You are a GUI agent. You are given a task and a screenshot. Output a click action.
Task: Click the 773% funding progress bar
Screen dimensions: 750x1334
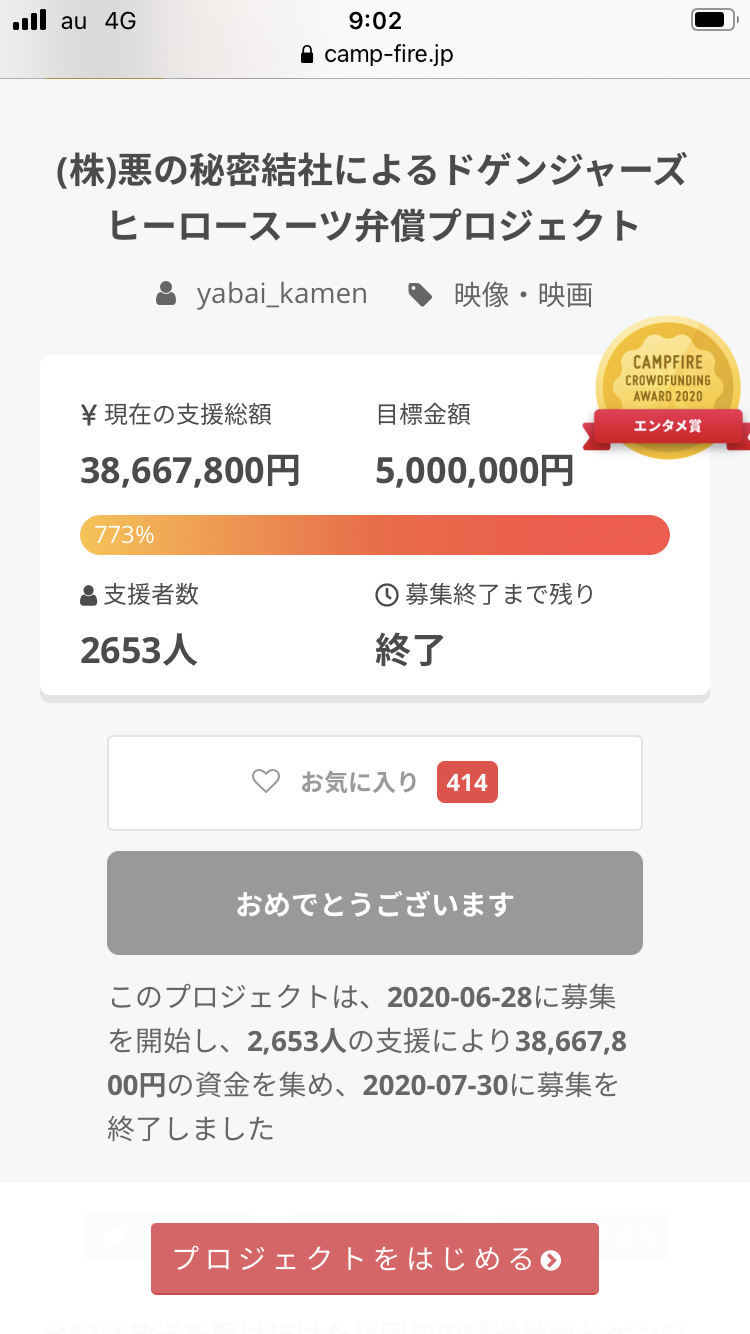tap(374, 535)
